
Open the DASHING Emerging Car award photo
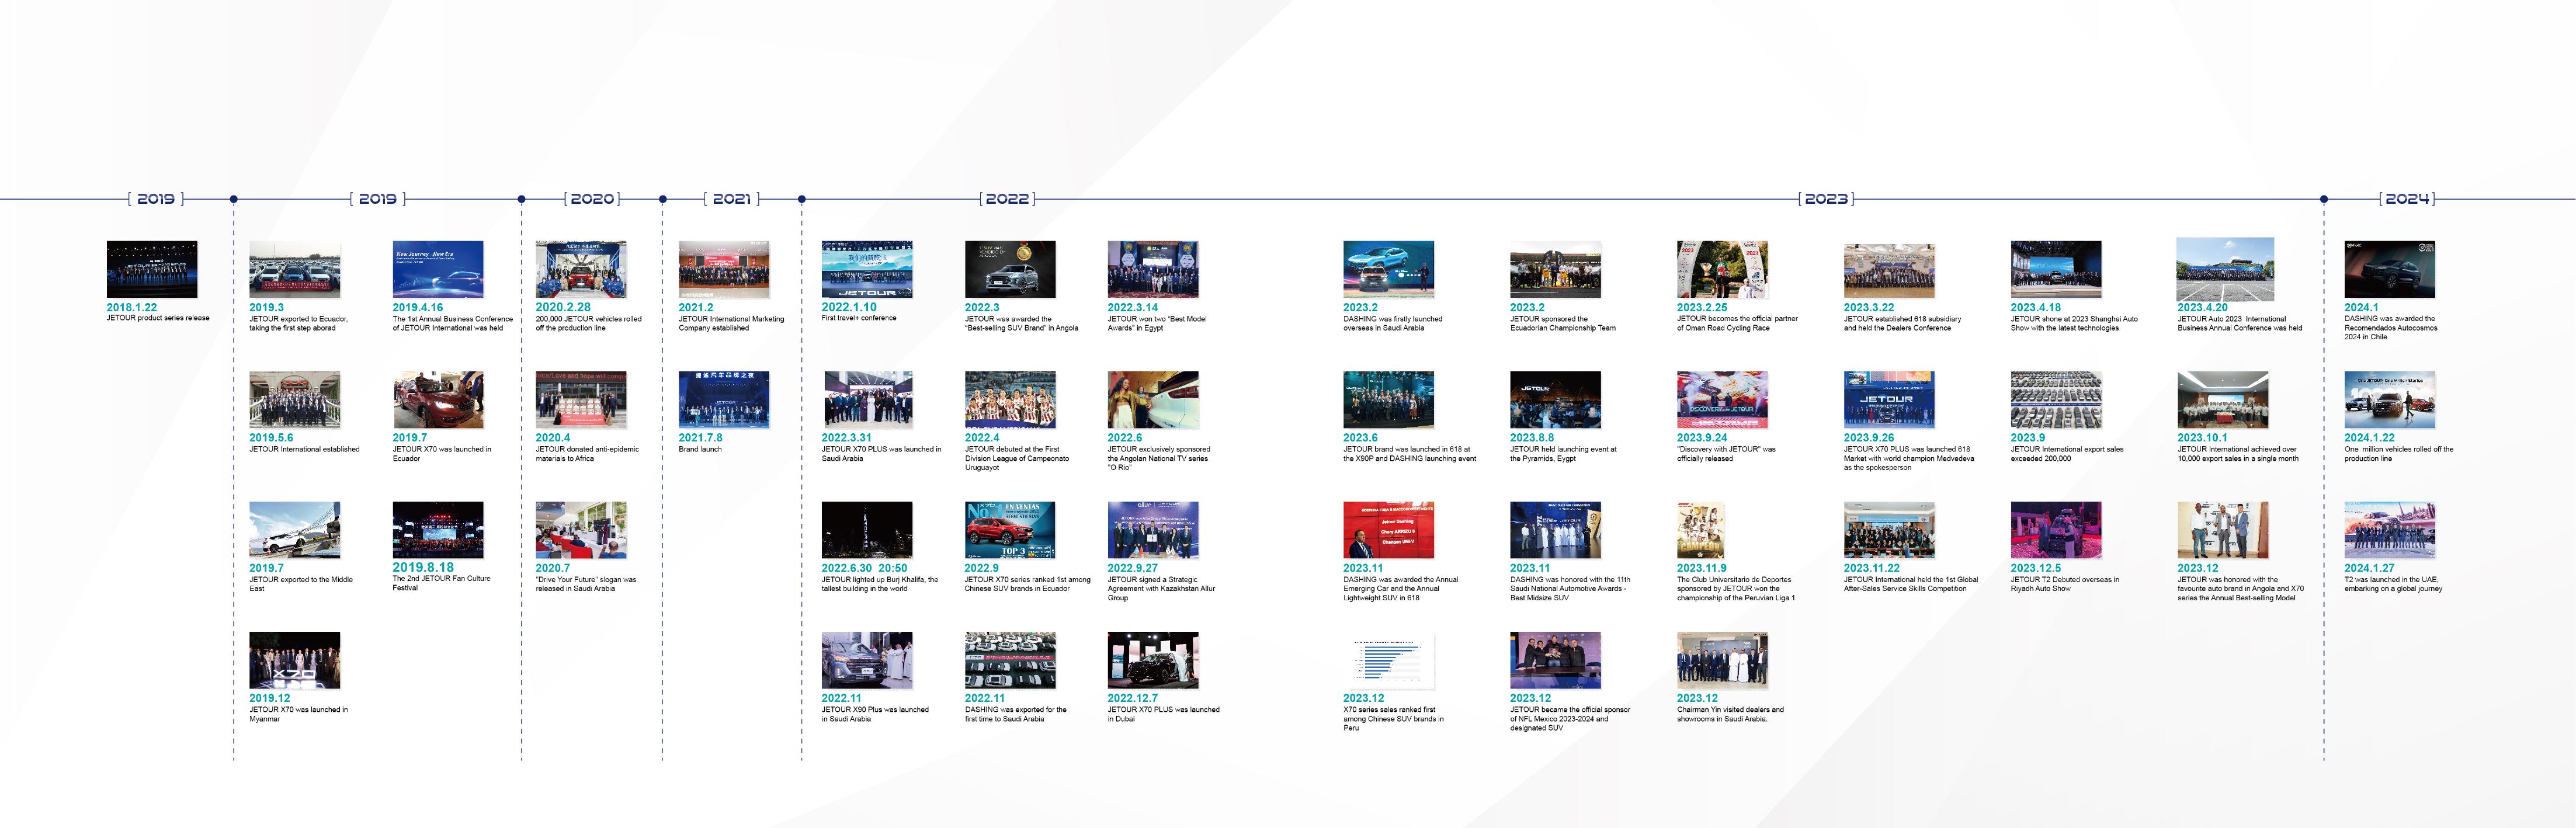pyautogui.click(x=1389, y=530)
